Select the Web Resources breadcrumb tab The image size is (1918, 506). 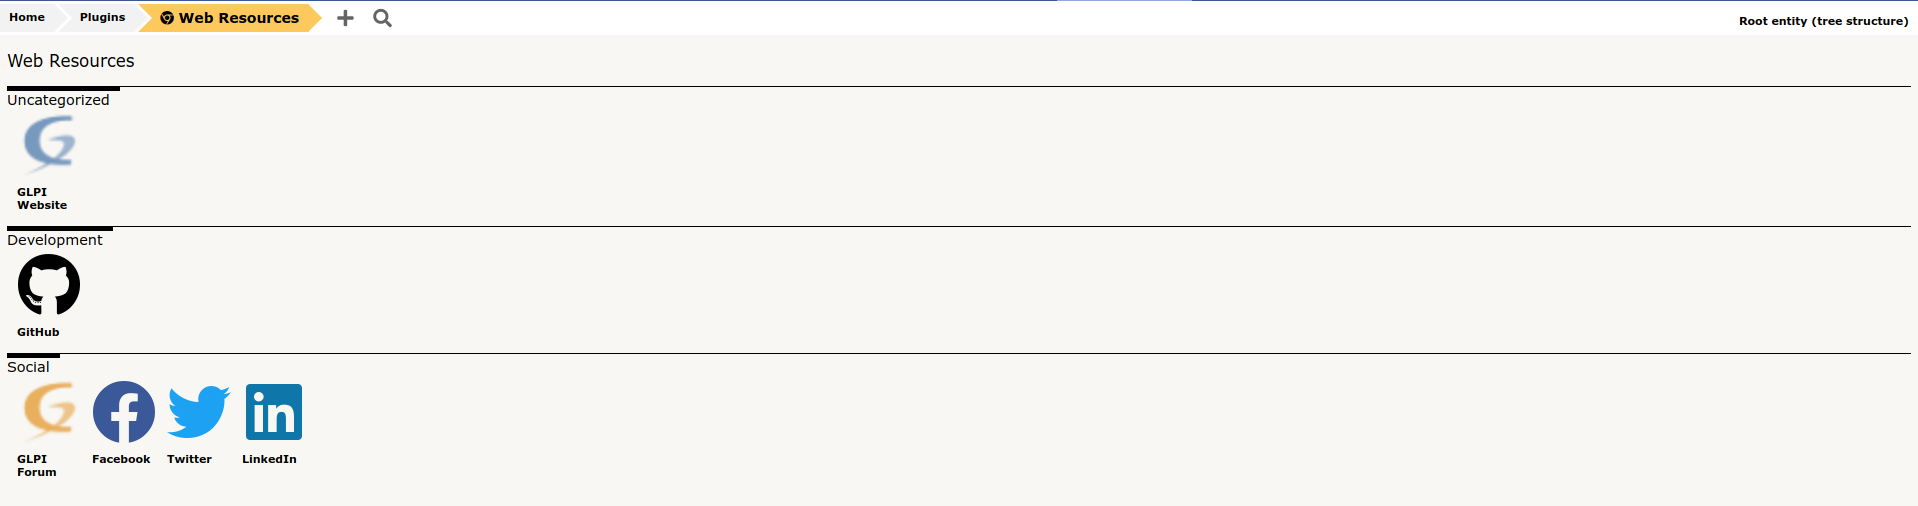[x=230, y=18]
